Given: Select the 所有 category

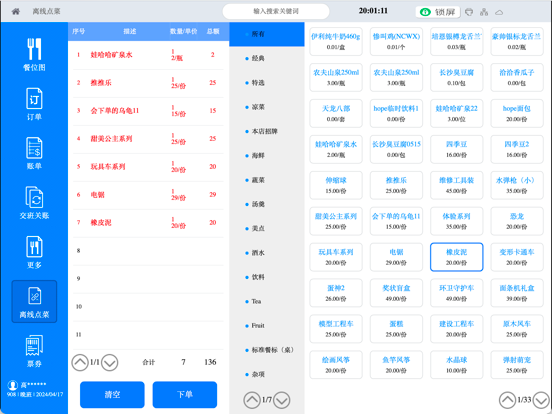Looking at the screenshot, I should click(267, 34).
